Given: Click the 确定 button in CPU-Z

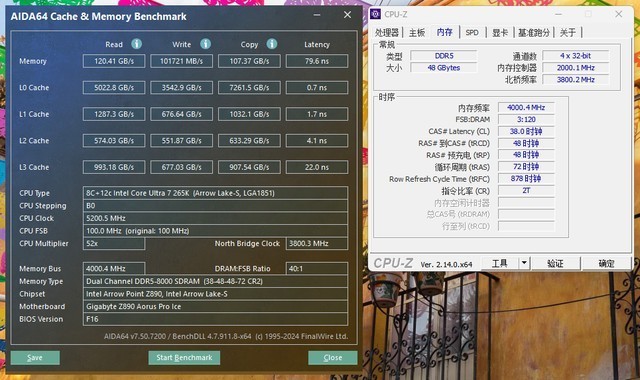Looking at the screenshot, I should click(606, 264).
